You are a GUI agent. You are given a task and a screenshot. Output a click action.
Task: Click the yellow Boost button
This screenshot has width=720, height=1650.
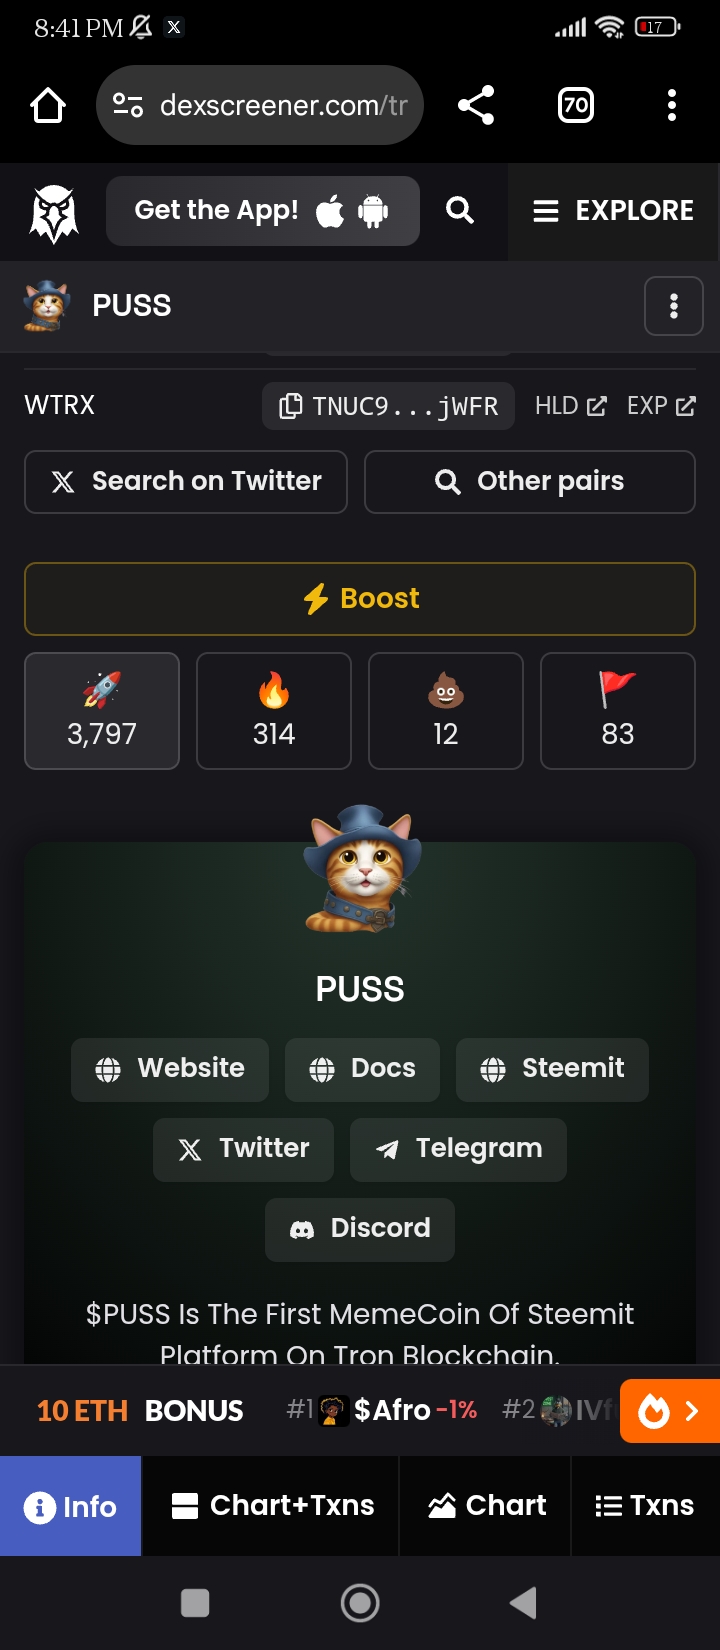pos(360,599)
